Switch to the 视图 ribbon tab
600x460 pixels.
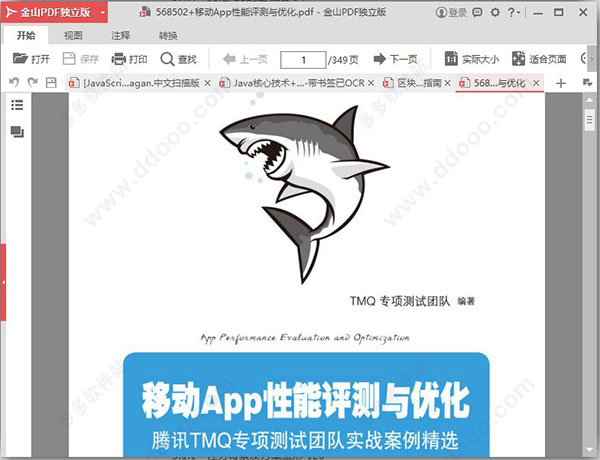[73, 36]
